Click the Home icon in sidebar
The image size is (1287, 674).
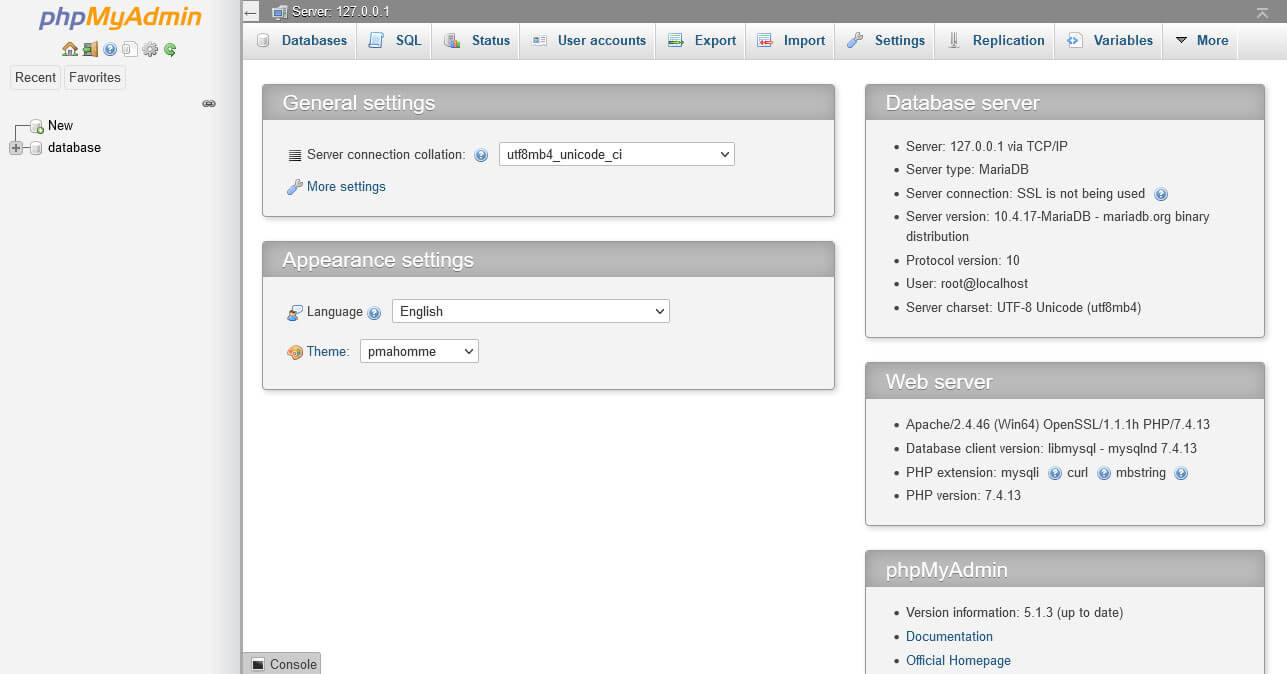coord(69,49)
